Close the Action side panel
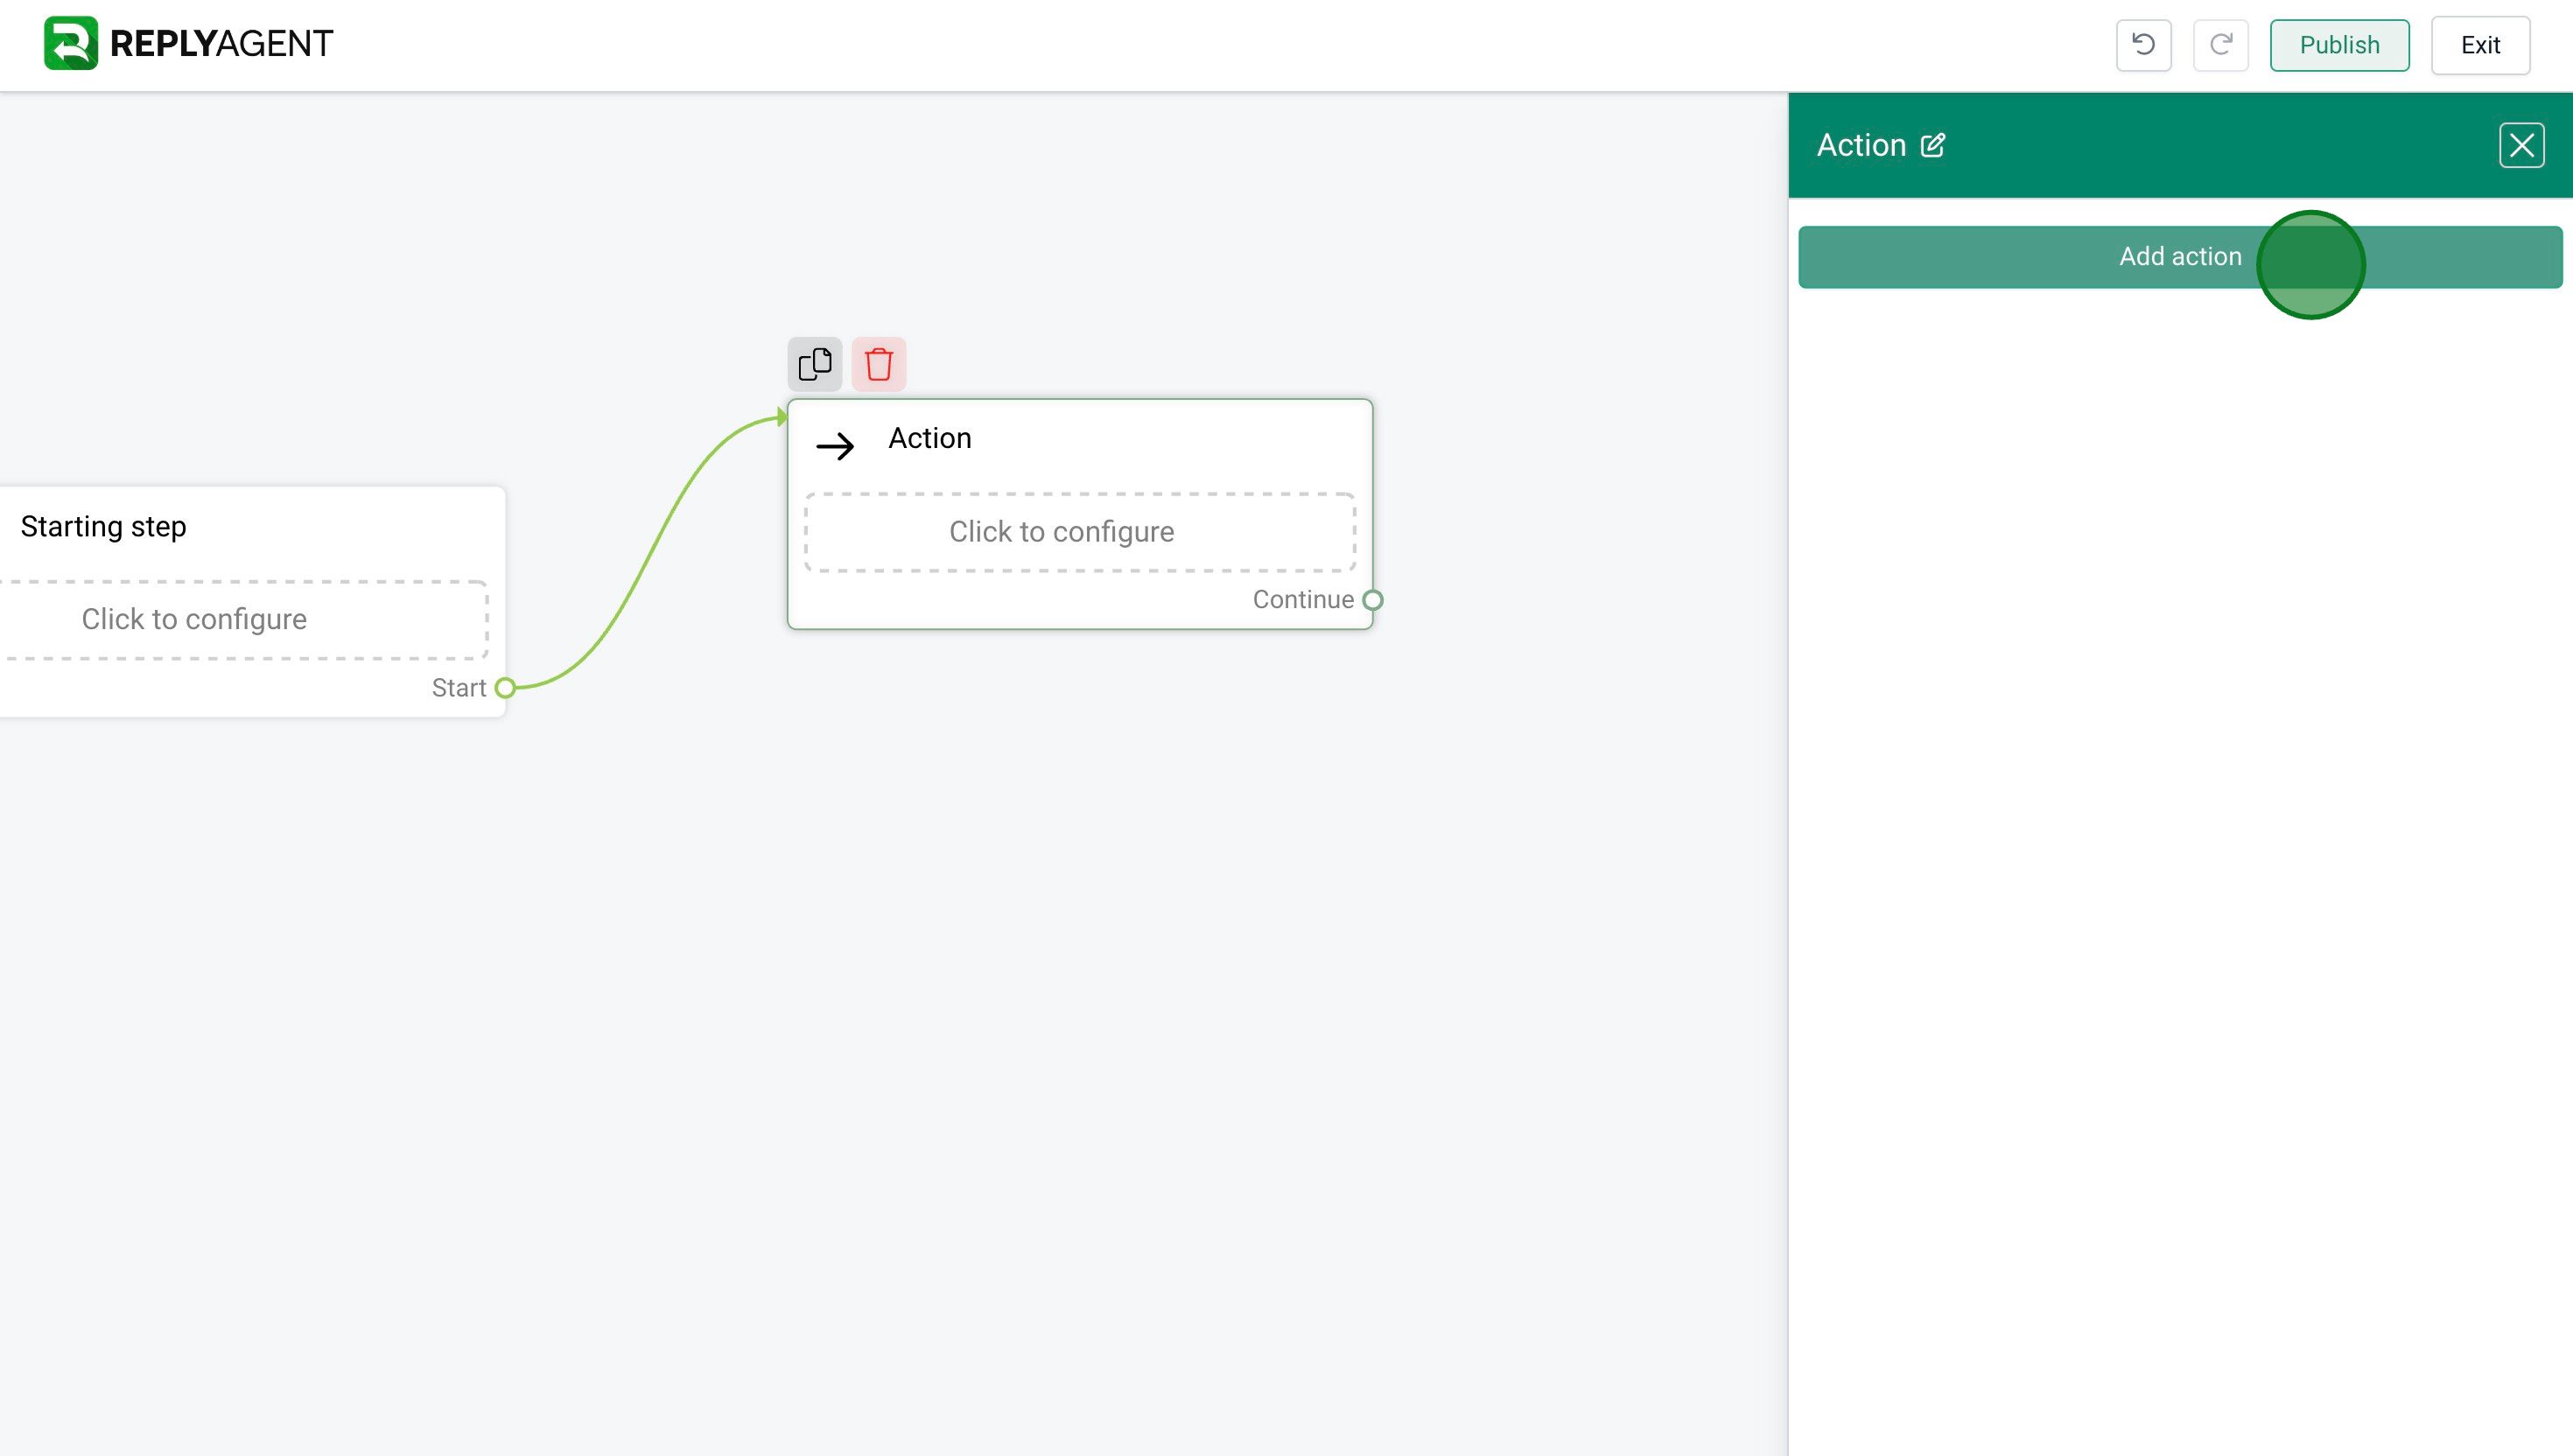2573x1456 pixels. [2521, 146]
